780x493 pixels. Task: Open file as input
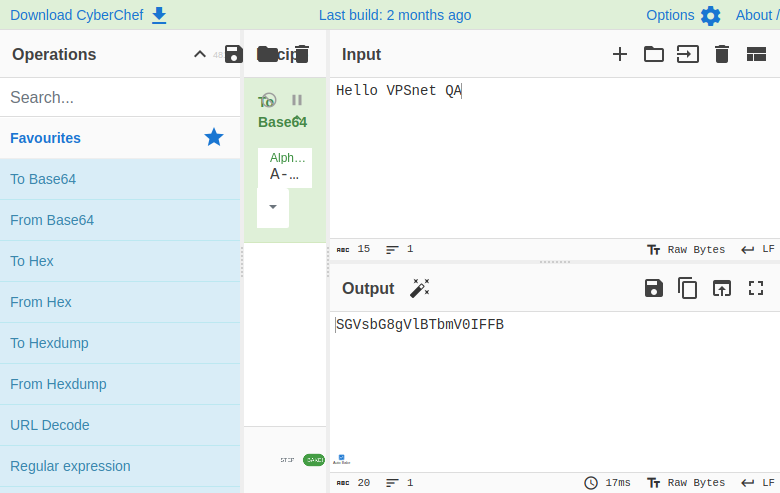[687, 54]
